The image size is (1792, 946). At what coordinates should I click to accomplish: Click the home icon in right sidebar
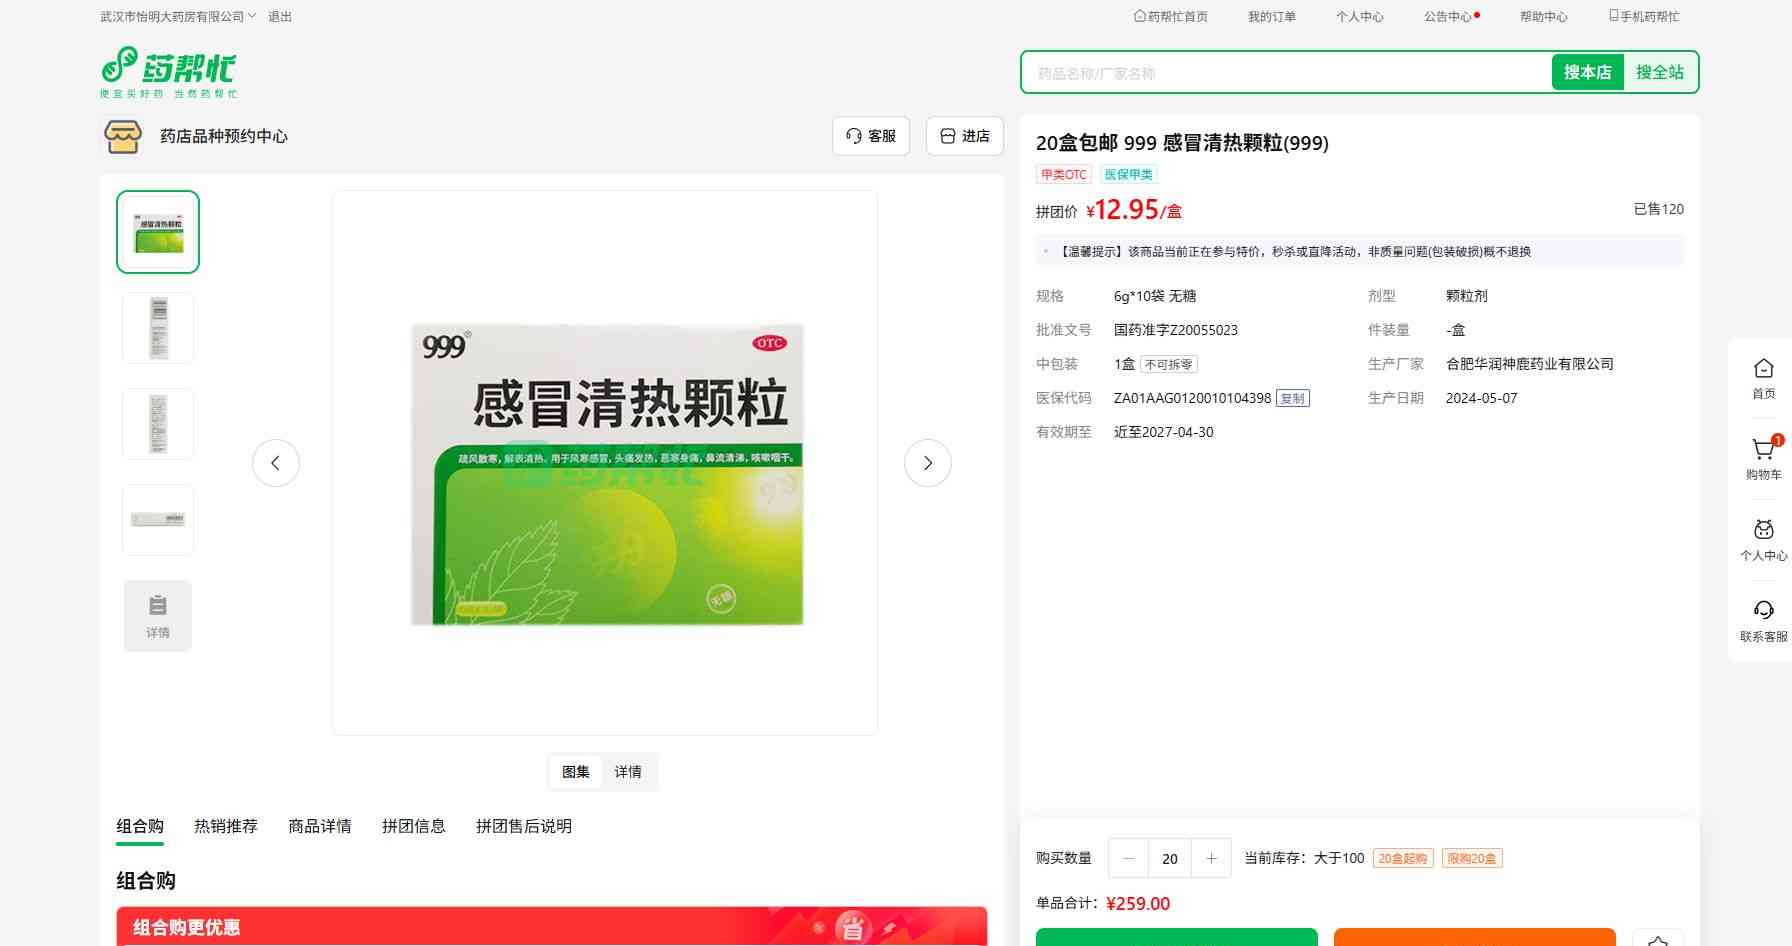1763,370
